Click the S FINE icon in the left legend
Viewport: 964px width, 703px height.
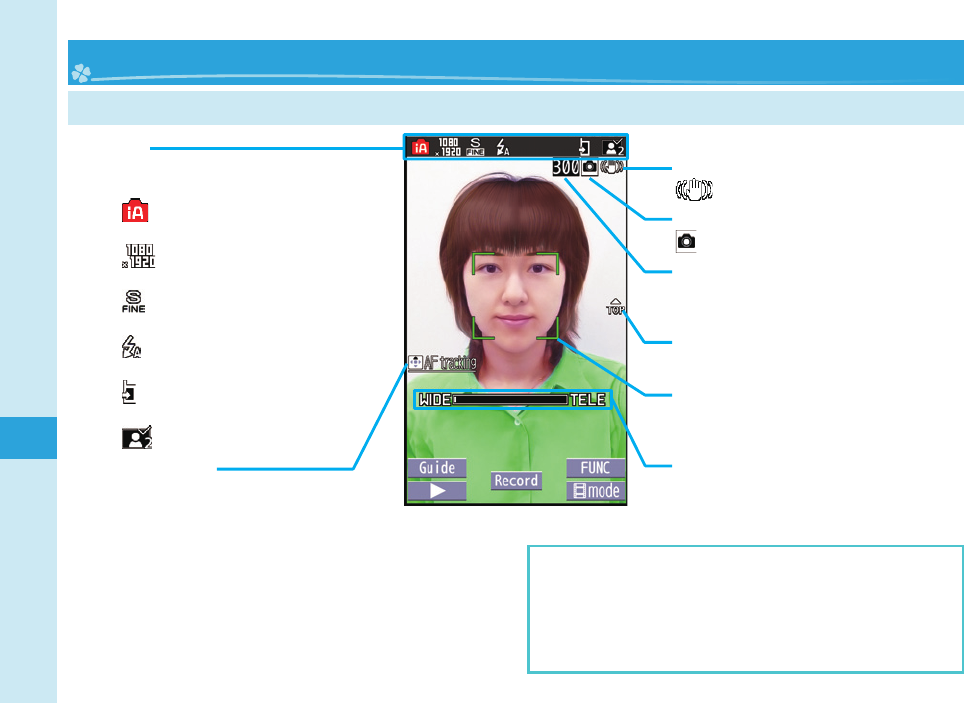pos(133,301)
